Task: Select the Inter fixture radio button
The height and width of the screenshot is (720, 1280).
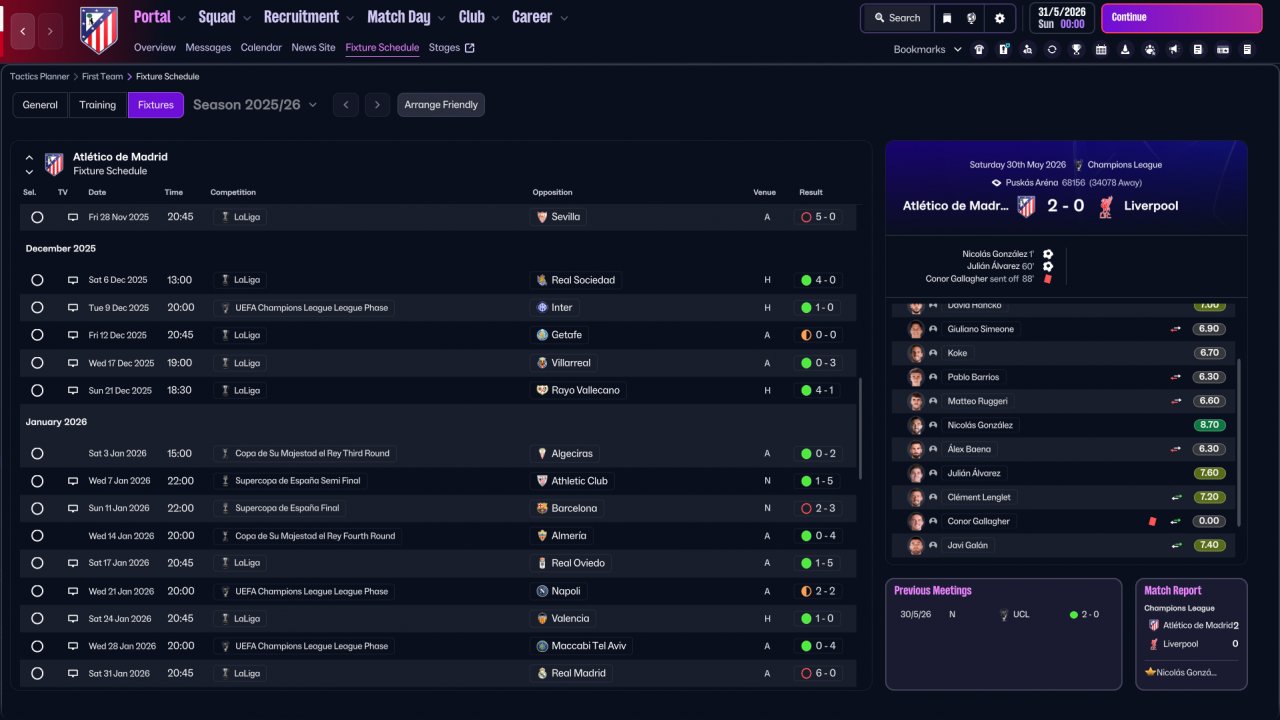Action: (x=37, y=308)
